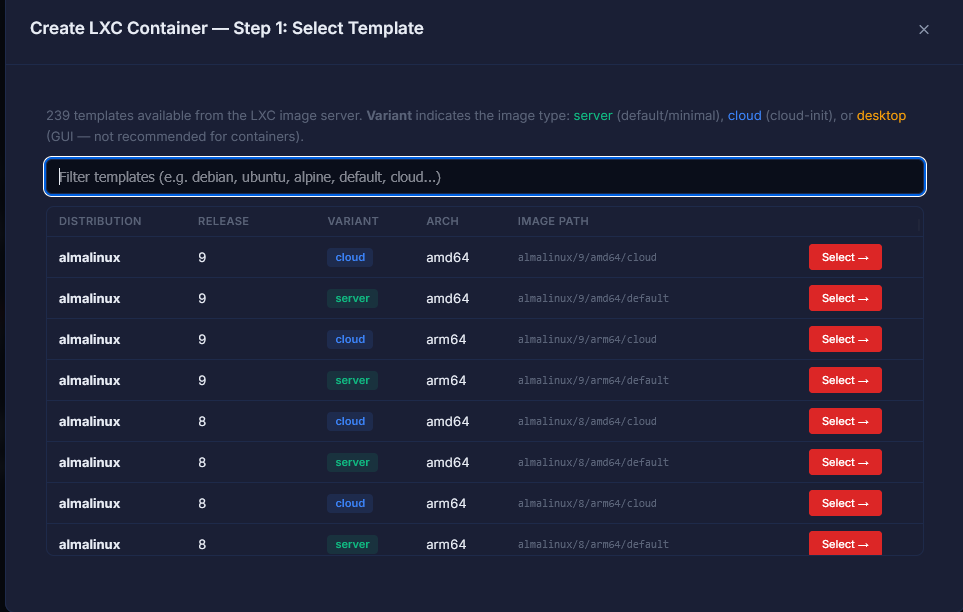Select almalinux 9 arm64 cloud template
This screenshot has width=963, height=612.
pos(844,339)
